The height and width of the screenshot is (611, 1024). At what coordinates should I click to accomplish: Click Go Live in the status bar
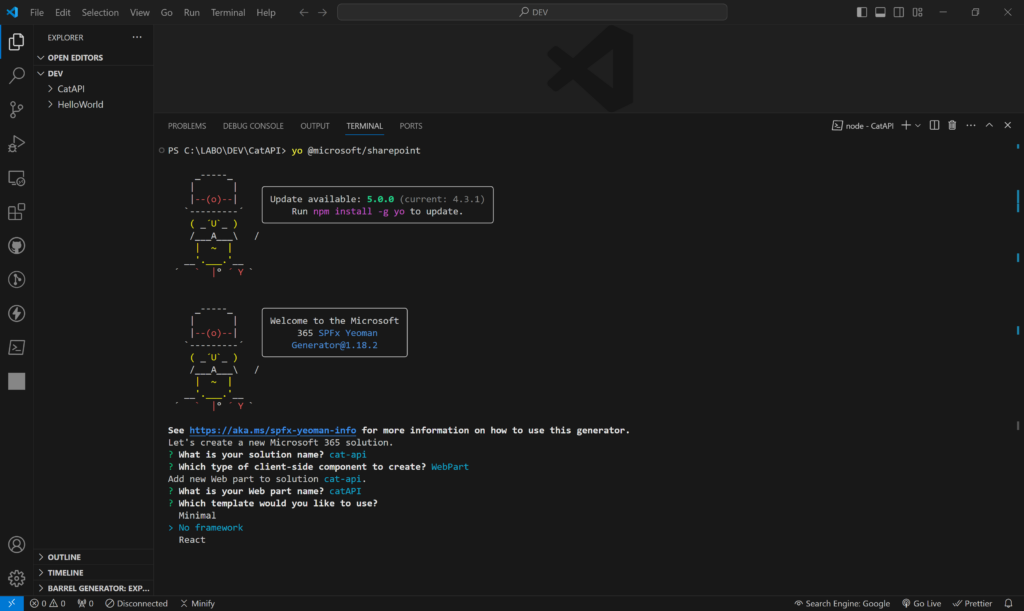[921, 603]
